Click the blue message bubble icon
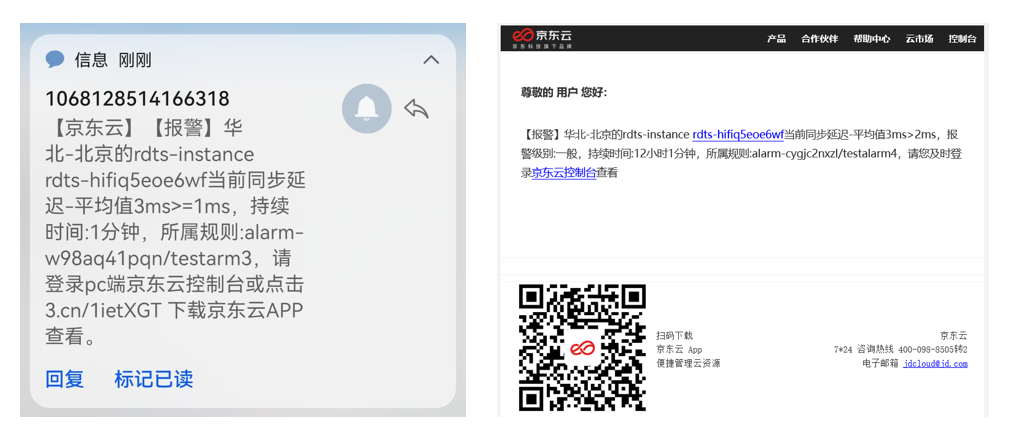Image resolution: width=1011 pixels, height=445 pixels. tap(55, 60)
